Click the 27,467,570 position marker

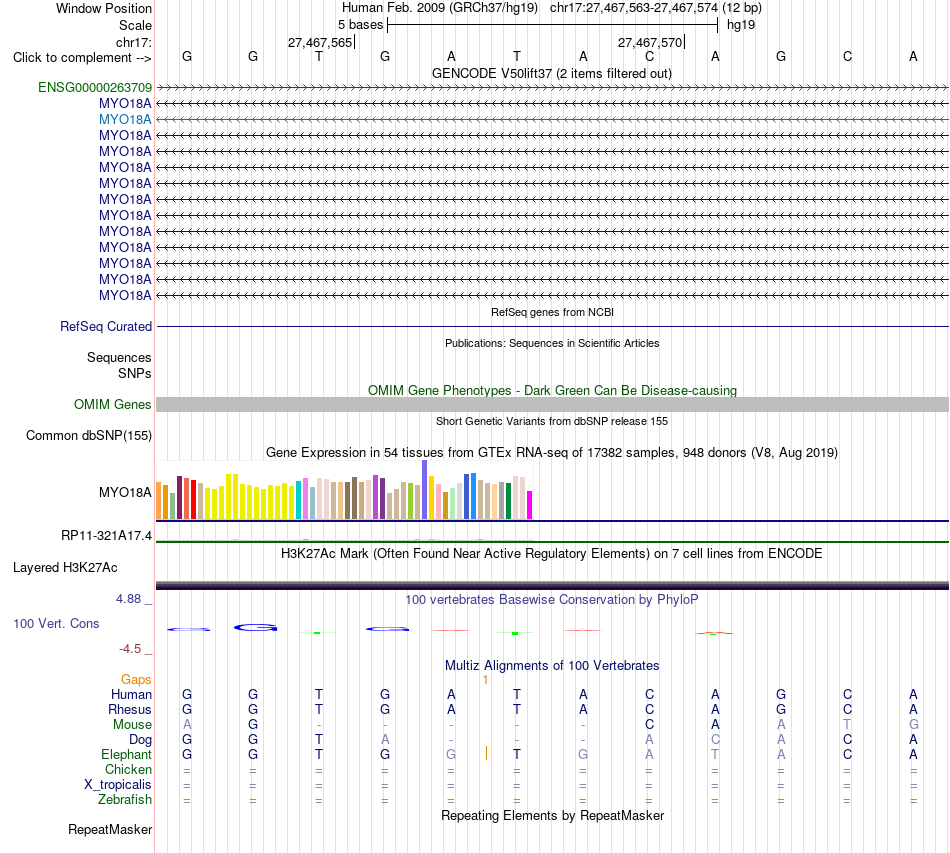(x=649, y=42)
